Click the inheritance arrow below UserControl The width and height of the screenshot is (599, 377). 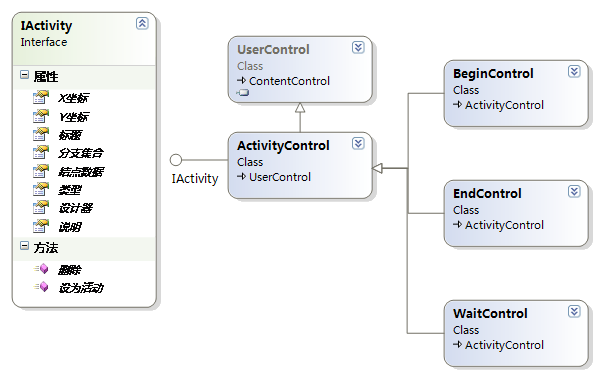pos(300,108)
